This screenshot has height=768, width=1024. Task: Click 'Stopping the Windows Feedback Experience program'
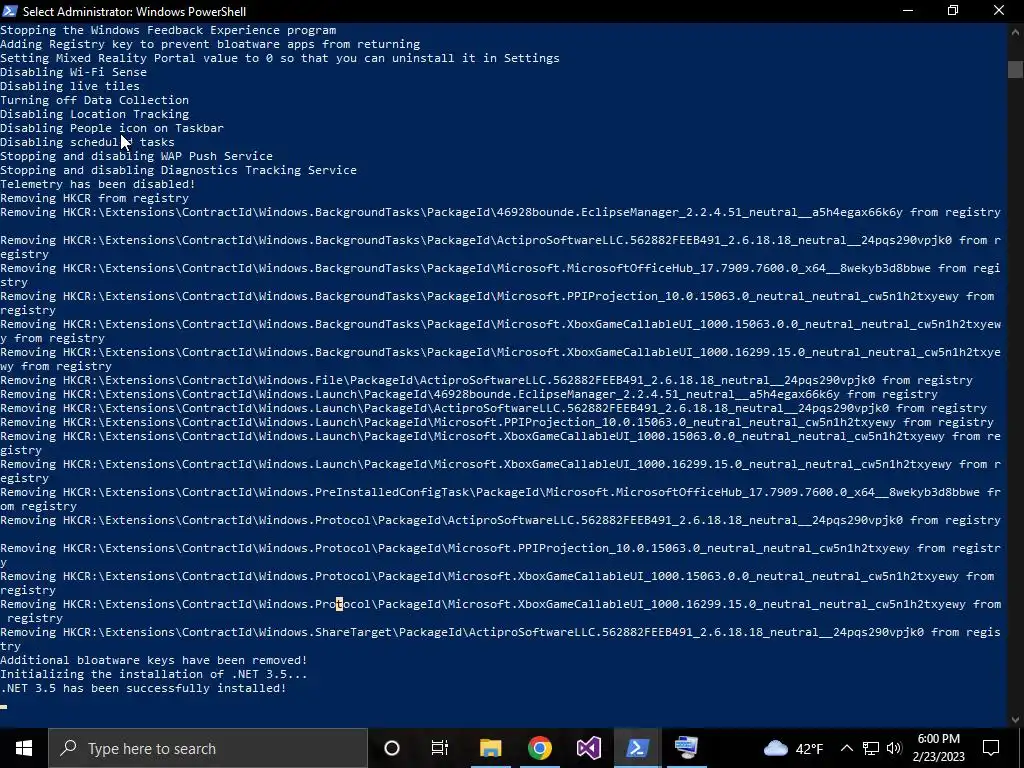pos(168,30)
